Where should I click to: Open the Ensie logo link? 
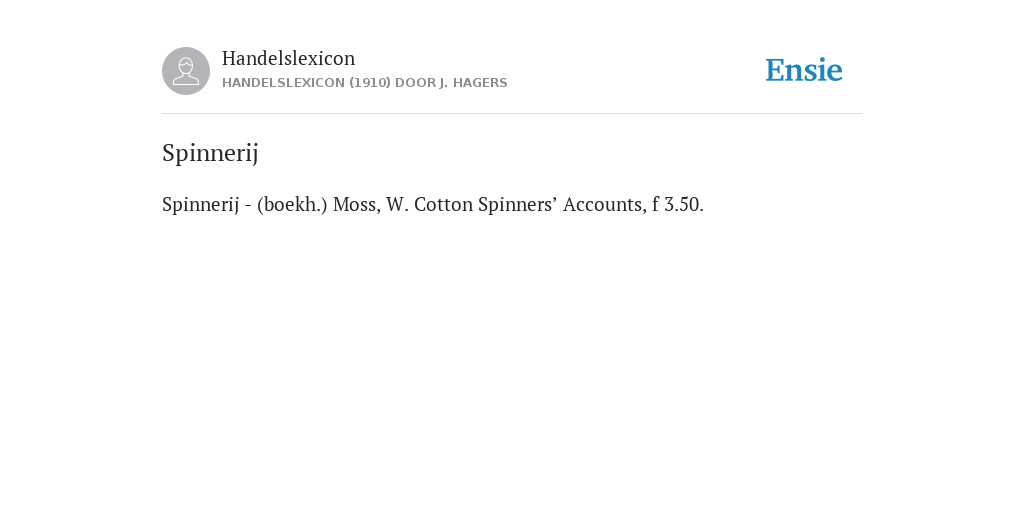[x=804, y=71]
